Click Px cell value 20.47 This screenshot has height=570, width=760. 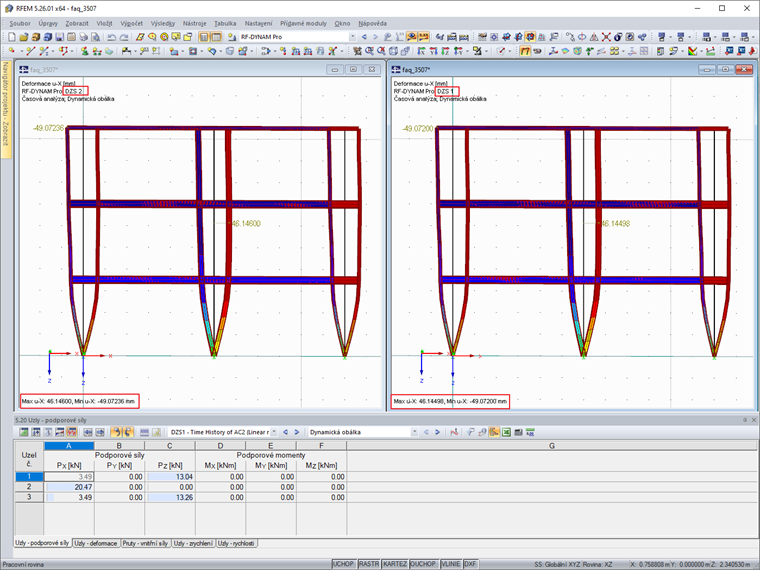click(x=69, y=487)
